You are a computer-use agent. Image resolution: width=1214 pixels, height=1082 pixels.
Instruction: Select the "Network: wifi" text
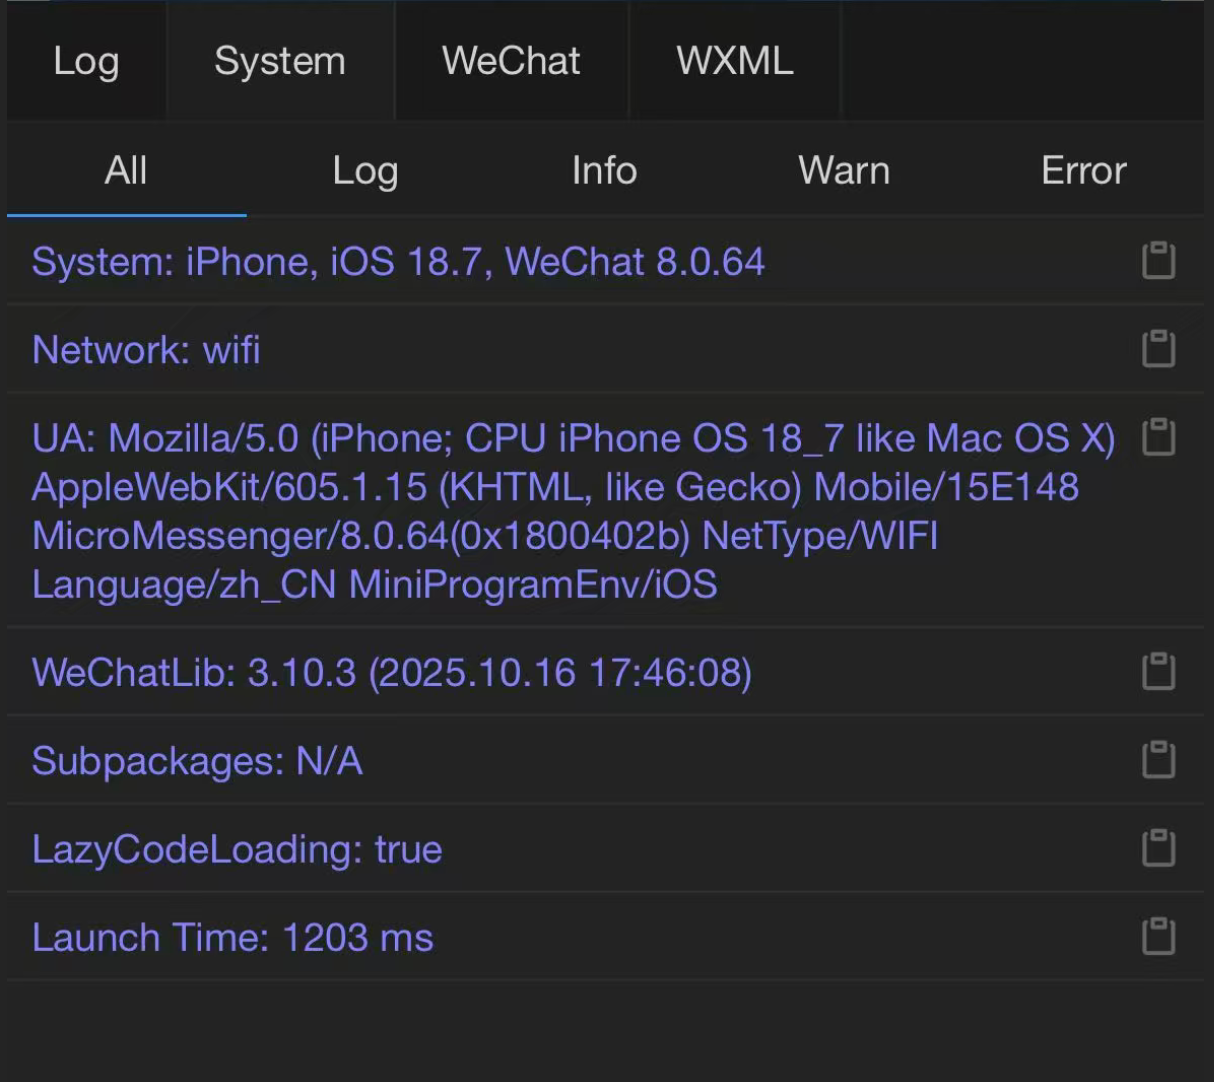[x=146, y=350]
